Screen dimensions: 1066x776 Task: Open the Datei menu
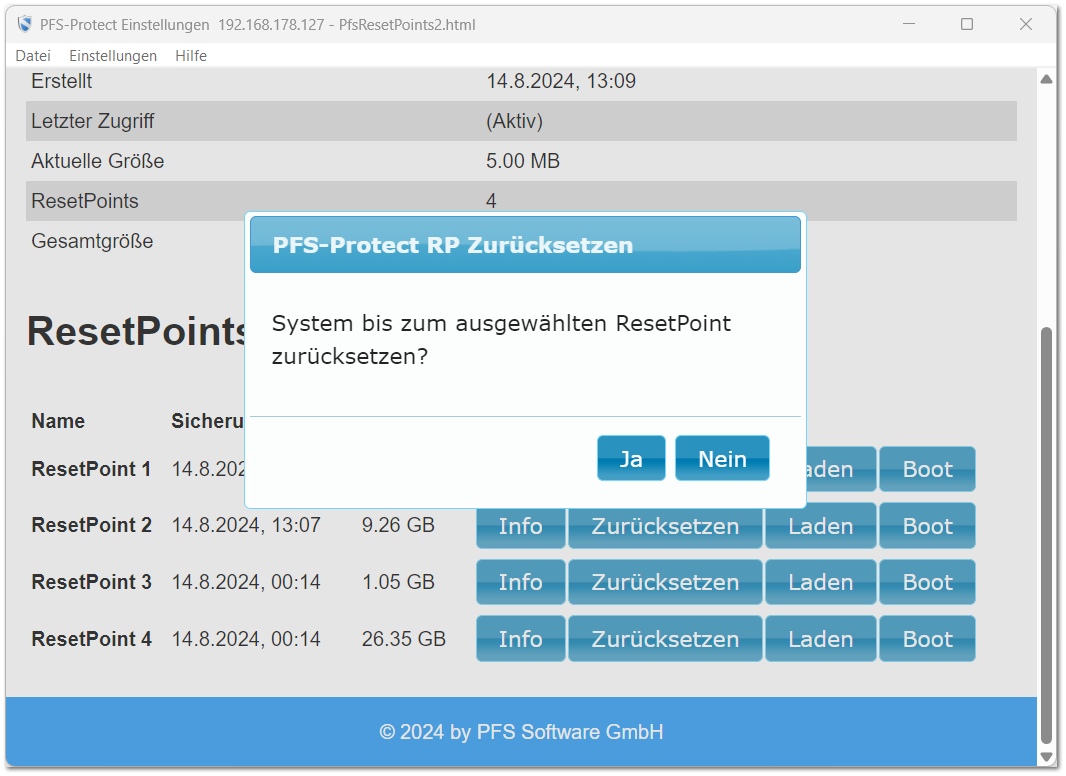[32, 56]
